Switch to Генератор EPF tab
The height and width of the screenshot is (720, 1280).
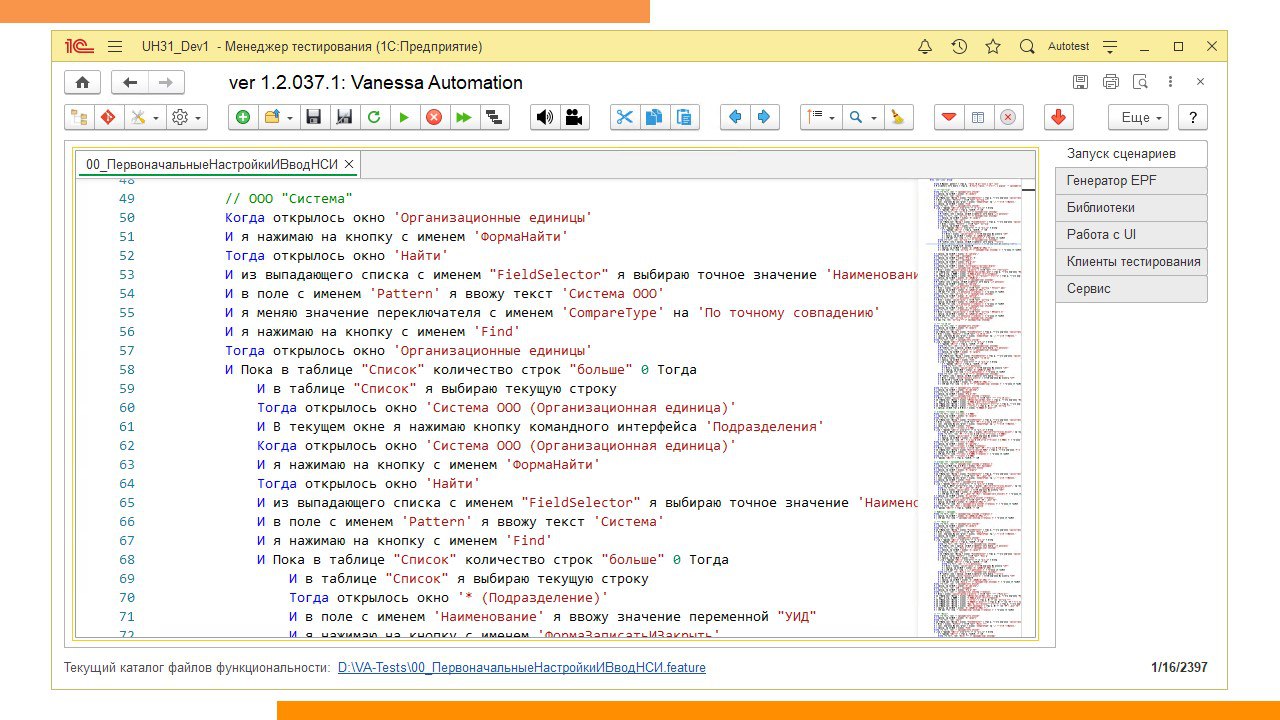1131,181
